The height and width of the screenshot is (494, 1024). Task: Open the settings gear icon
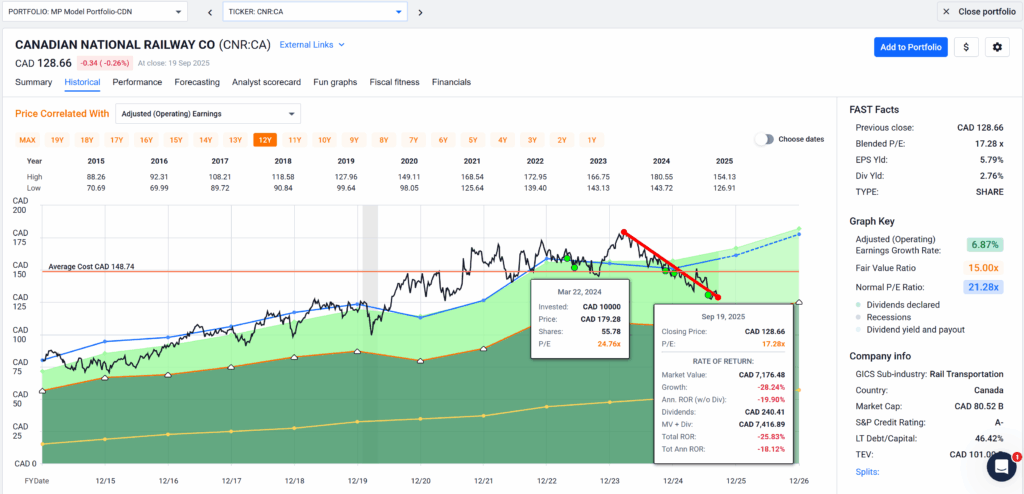[x=997, y=47]
